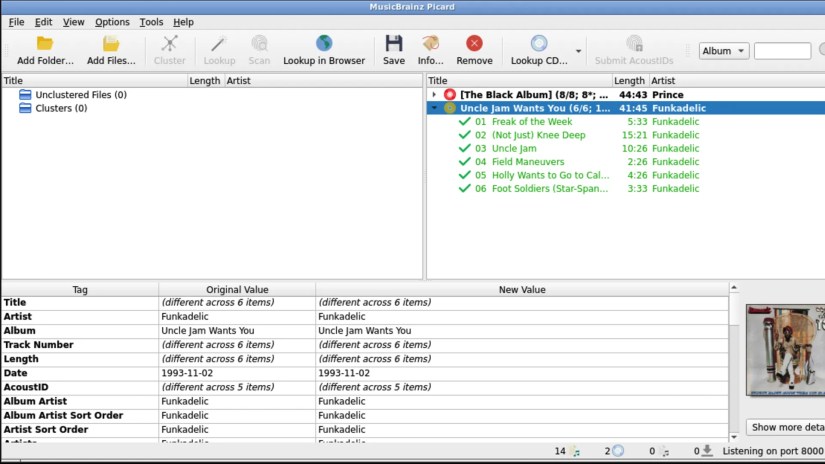The height and width of the screenshot is (464, 825).
Task: Expand The Black Album tree node
Action: (x=434, y=95)
